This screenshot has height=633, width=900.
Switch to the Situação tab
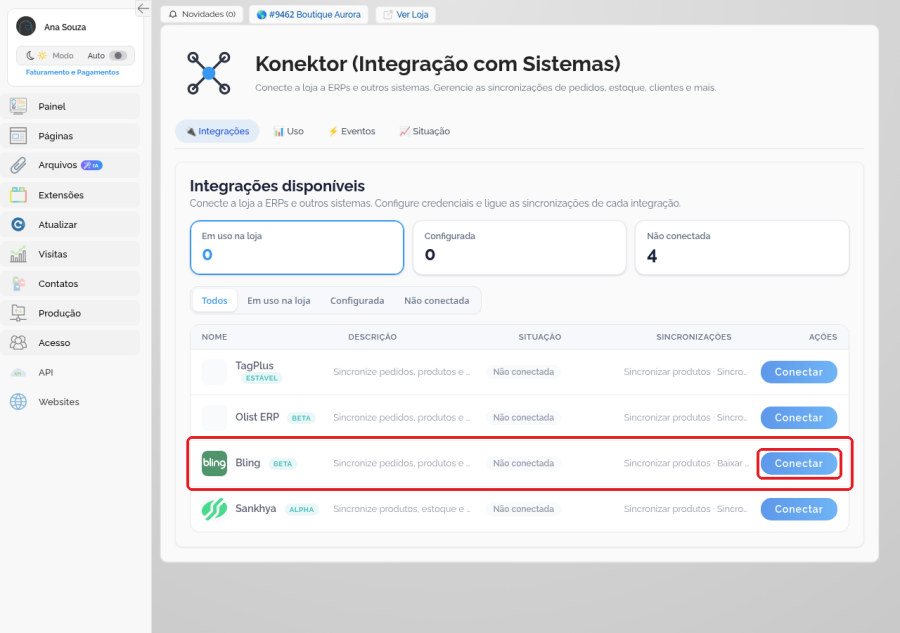click(425, 131)
